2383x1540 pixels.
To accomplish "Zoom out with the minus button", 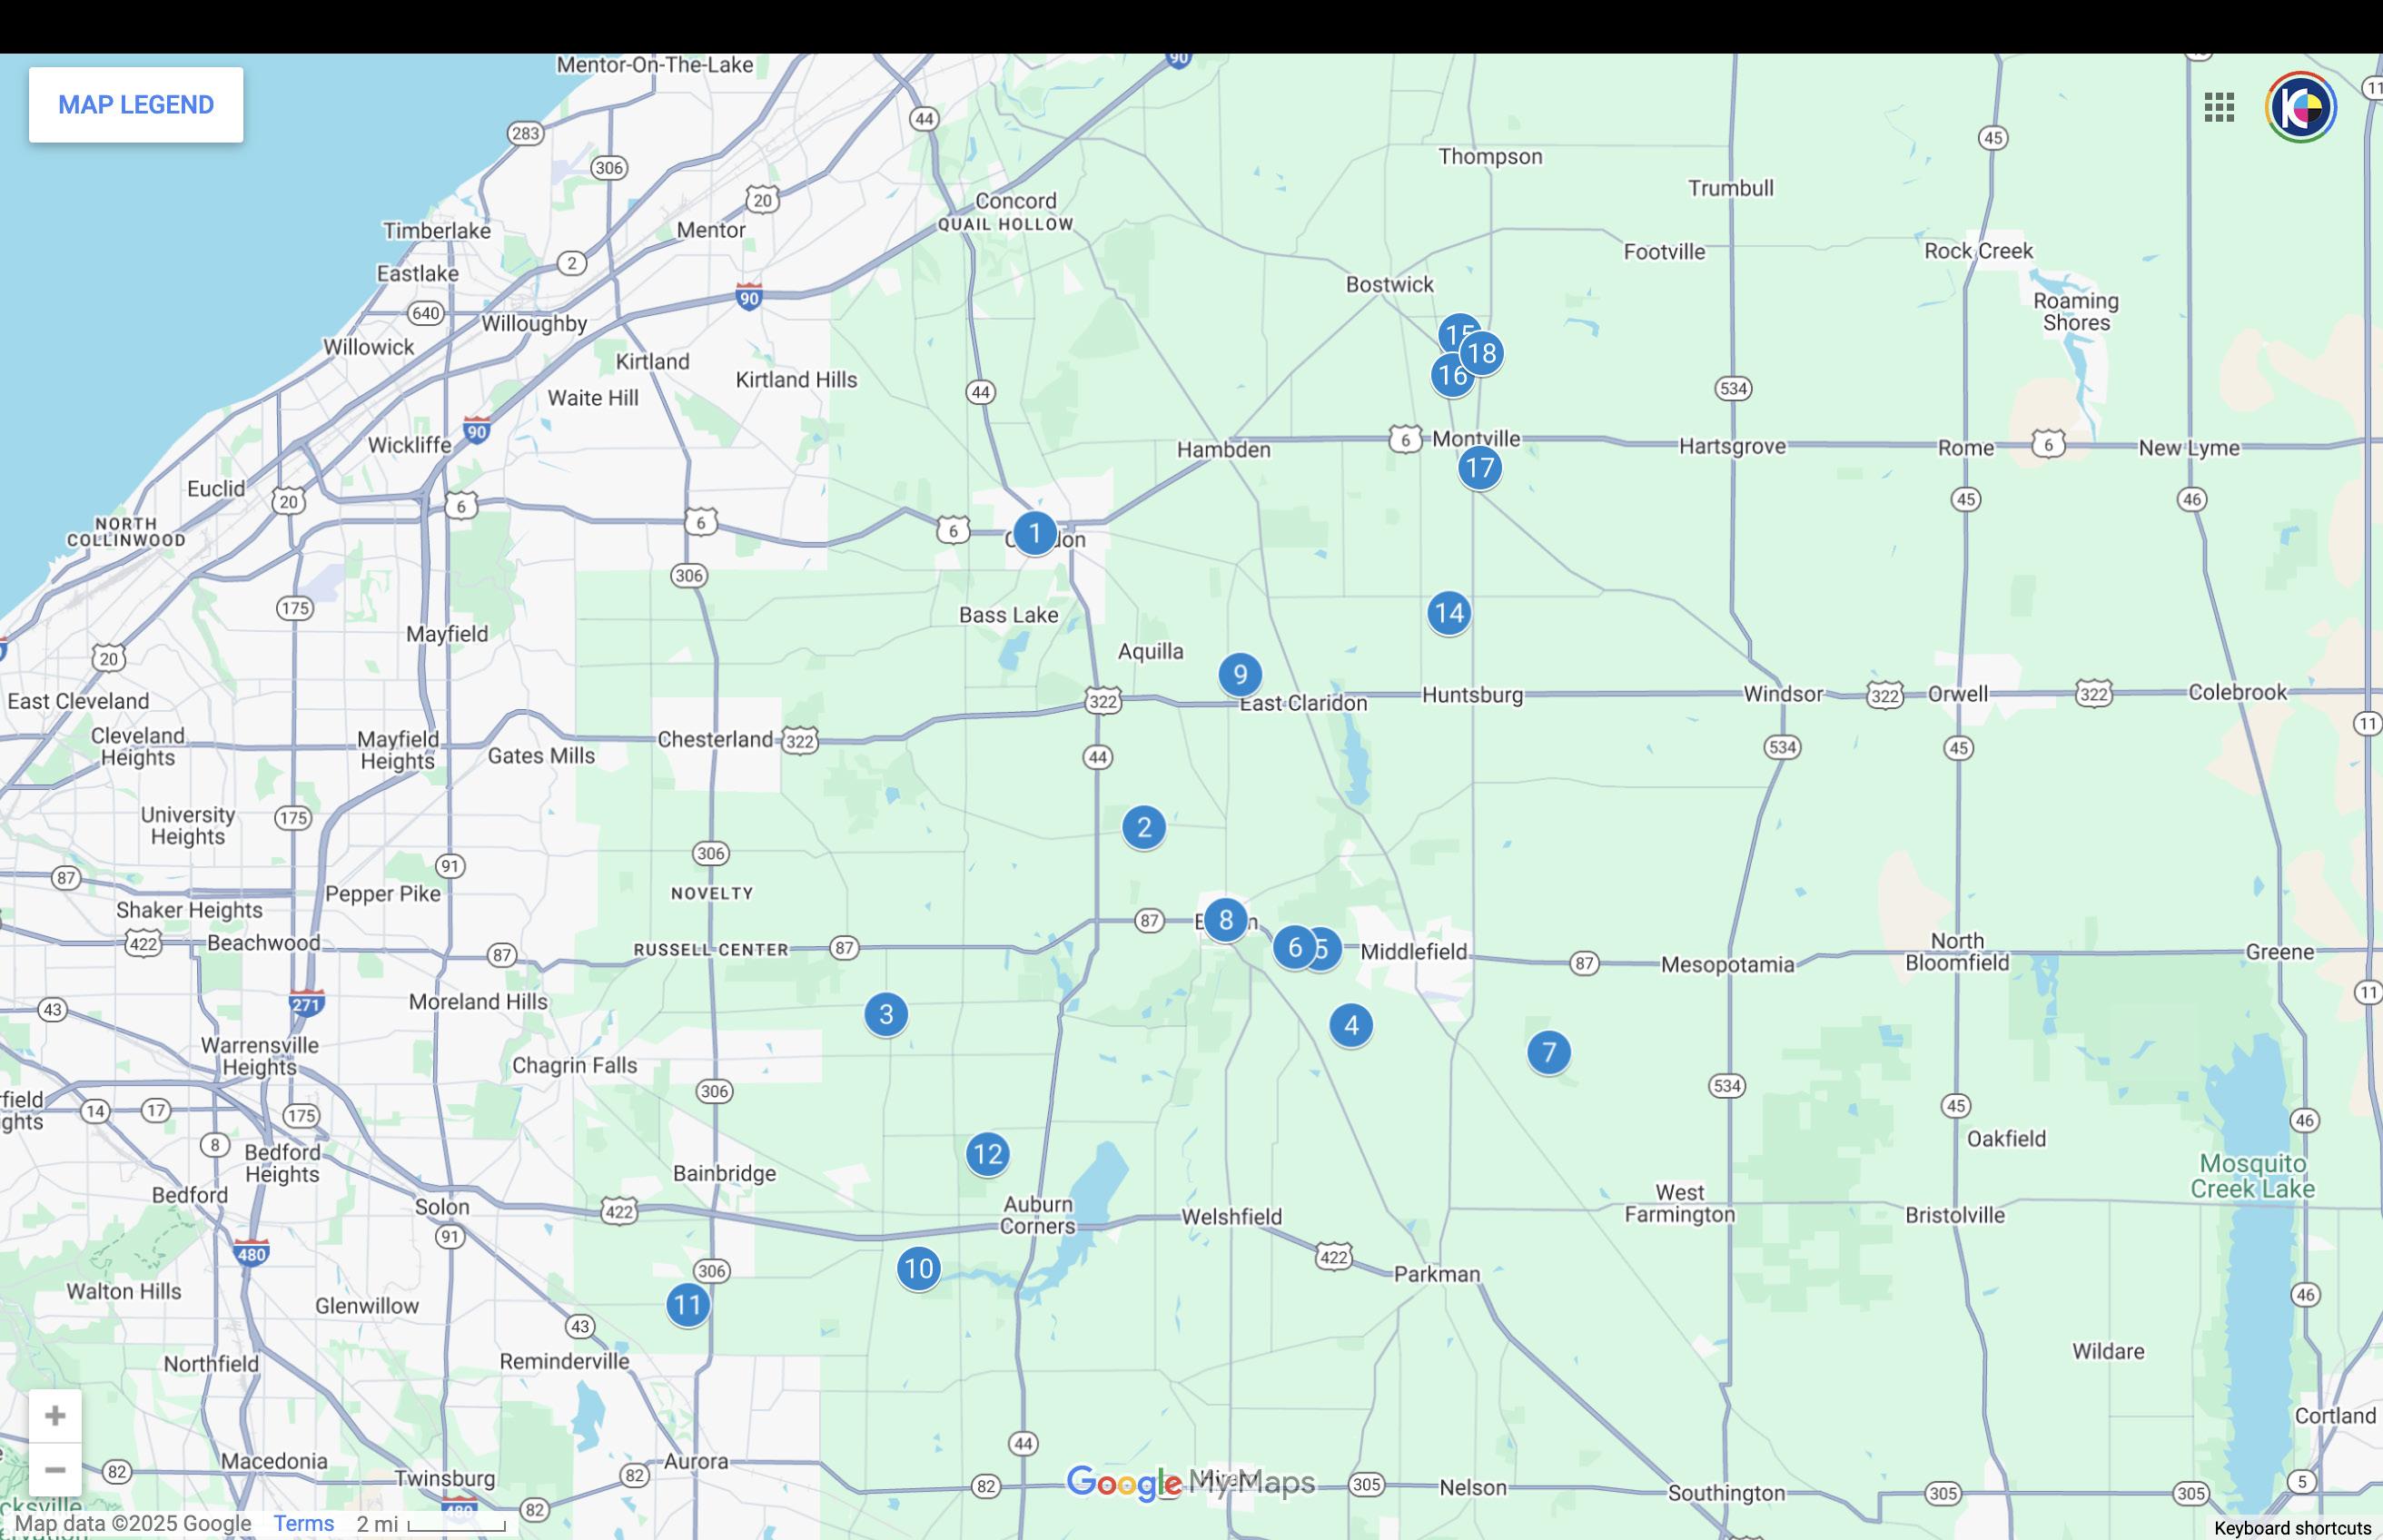I will point(55,1469).
